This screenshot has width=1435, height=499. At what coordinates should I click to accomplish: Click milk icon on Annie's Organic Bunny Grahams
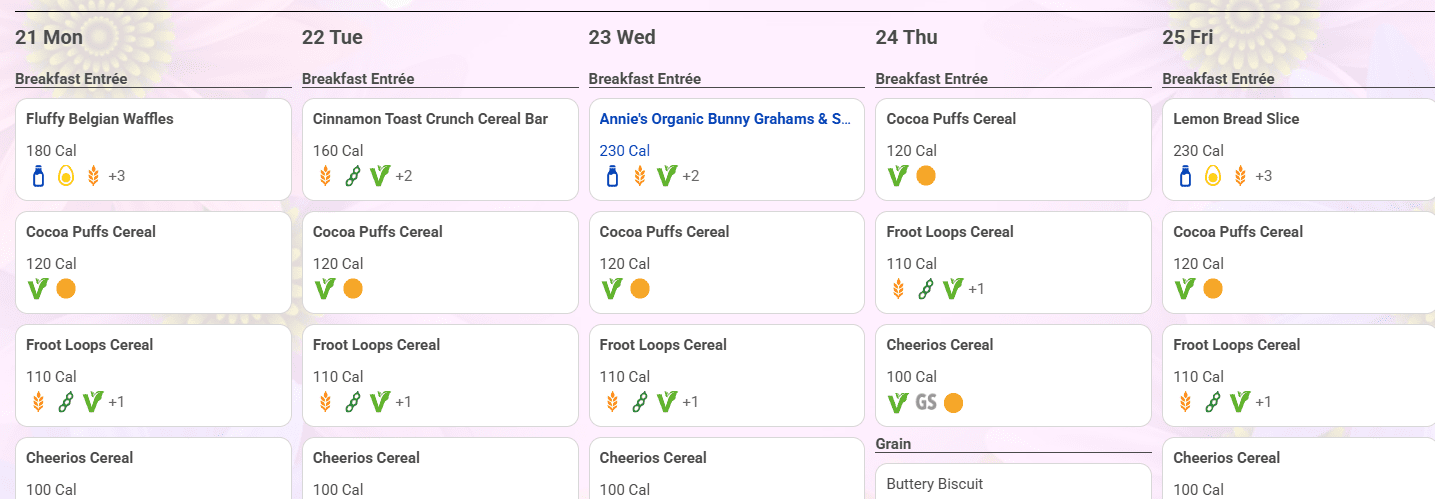(x=612, y=176)
